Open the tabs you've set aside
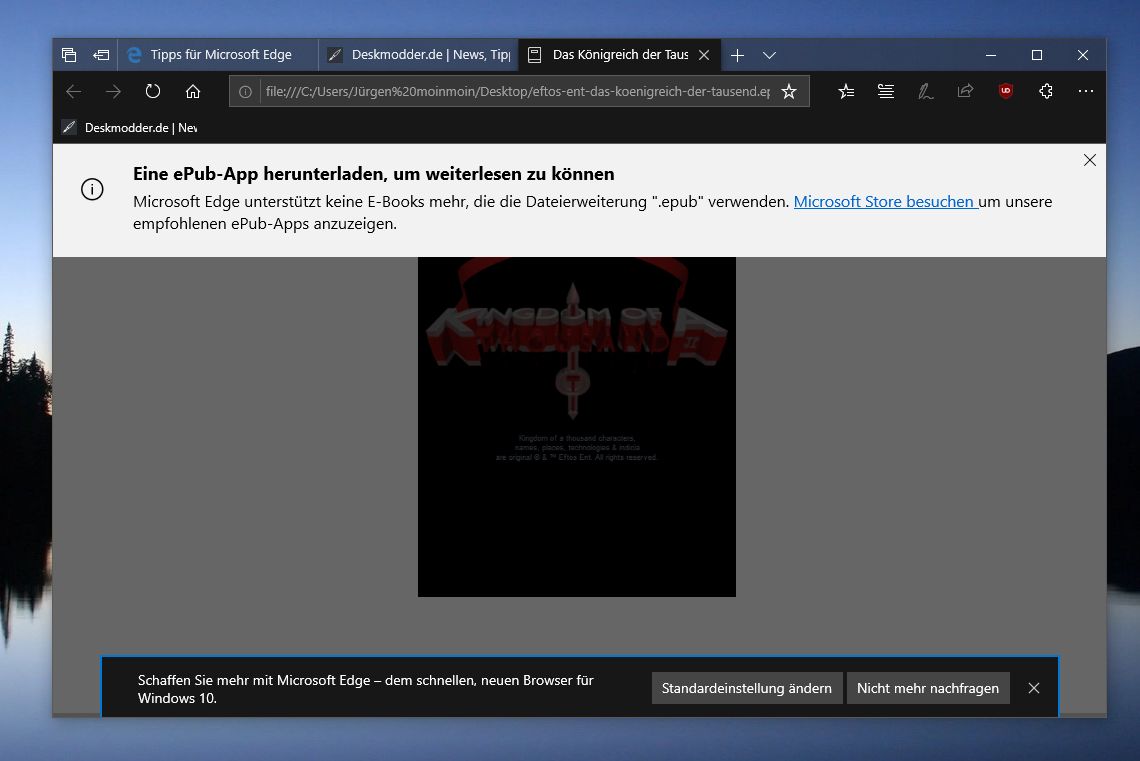Viewport: 1140px width, 761px height. point(69,55)
